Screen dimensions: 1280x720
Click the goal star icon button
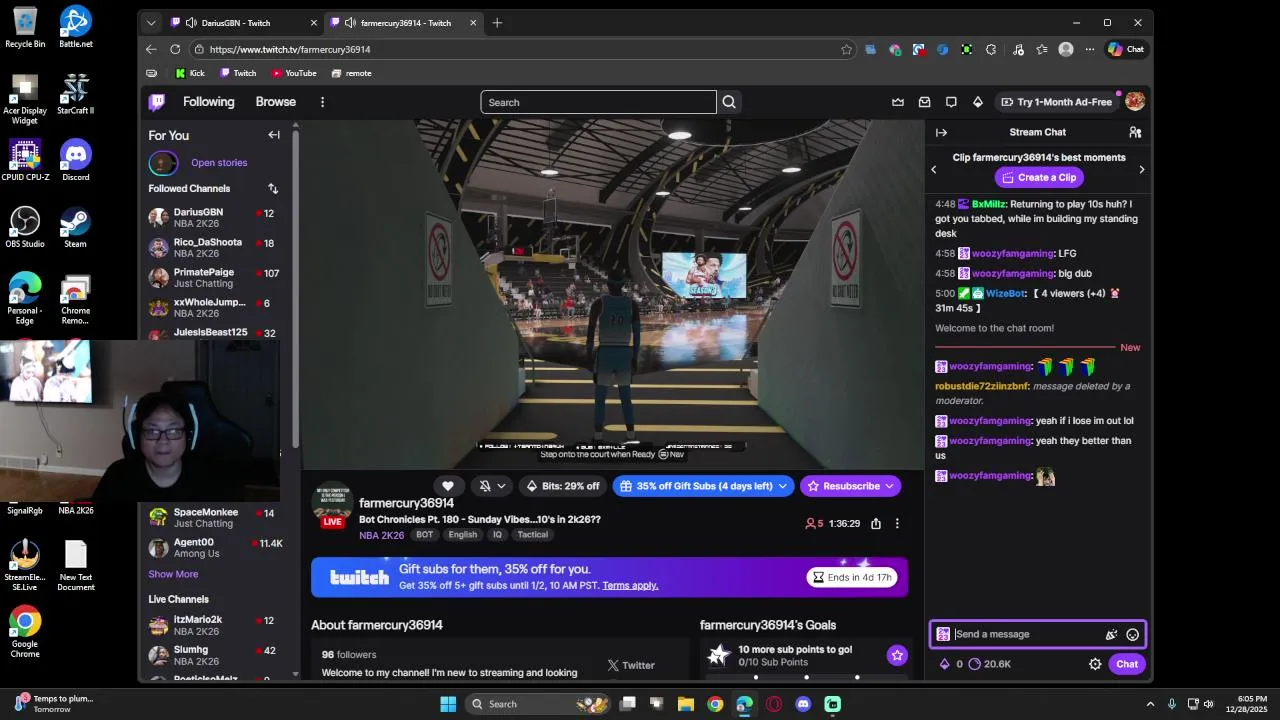[897, 655]
